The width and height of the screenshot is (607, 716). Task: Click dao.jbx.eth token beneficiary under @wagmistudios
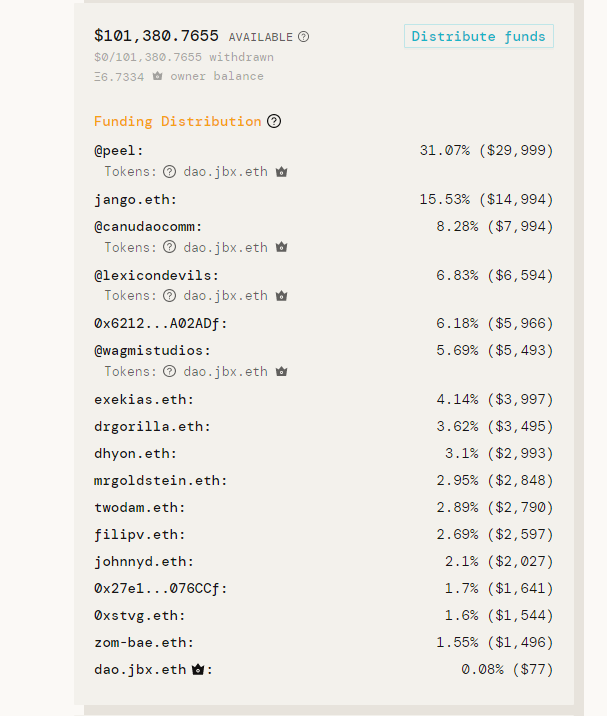(226, 372)
